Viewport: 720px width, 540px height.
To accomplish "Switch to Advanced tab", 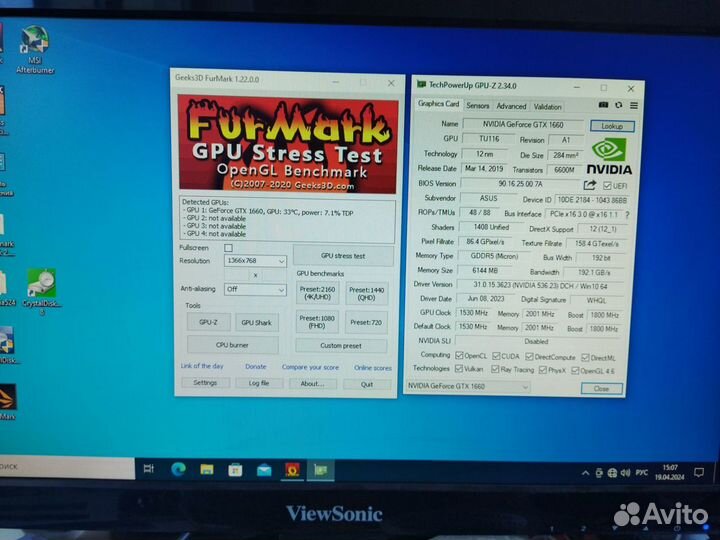I will tap(511, 106).
